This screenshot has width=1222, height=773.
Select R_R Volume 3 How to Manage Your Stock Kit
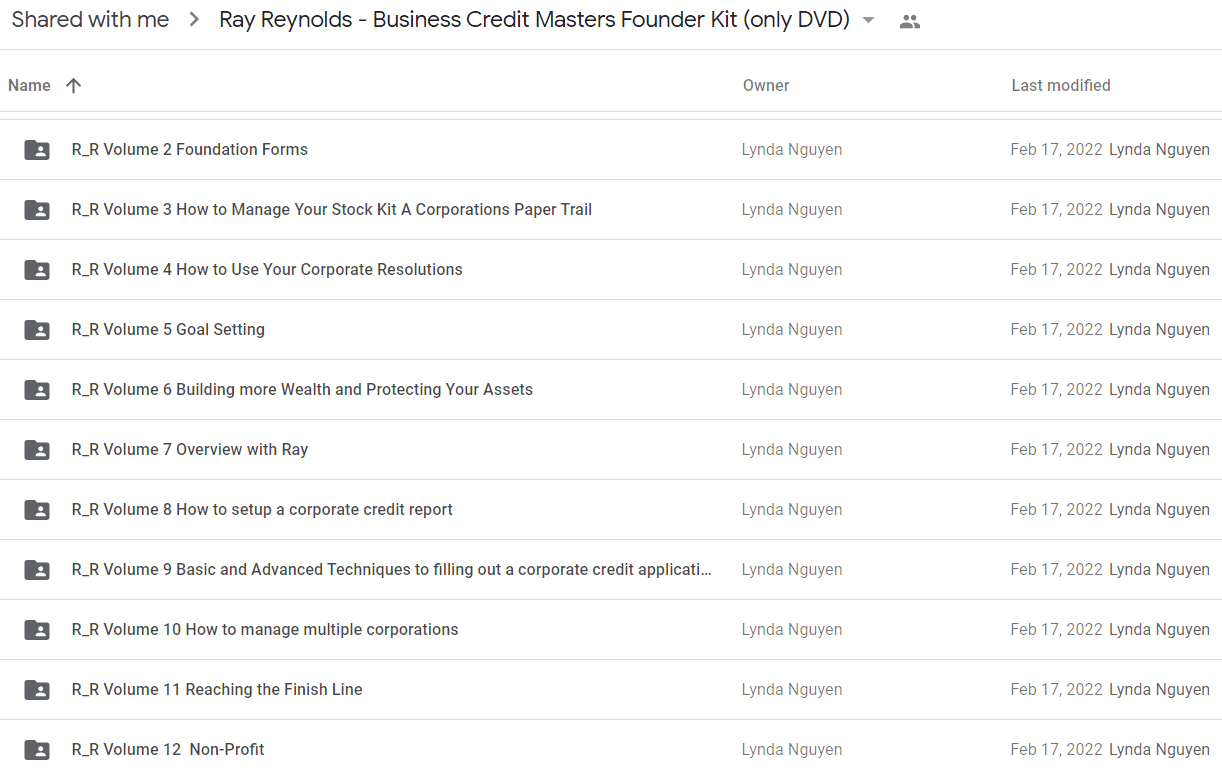(x=332, y=210)
